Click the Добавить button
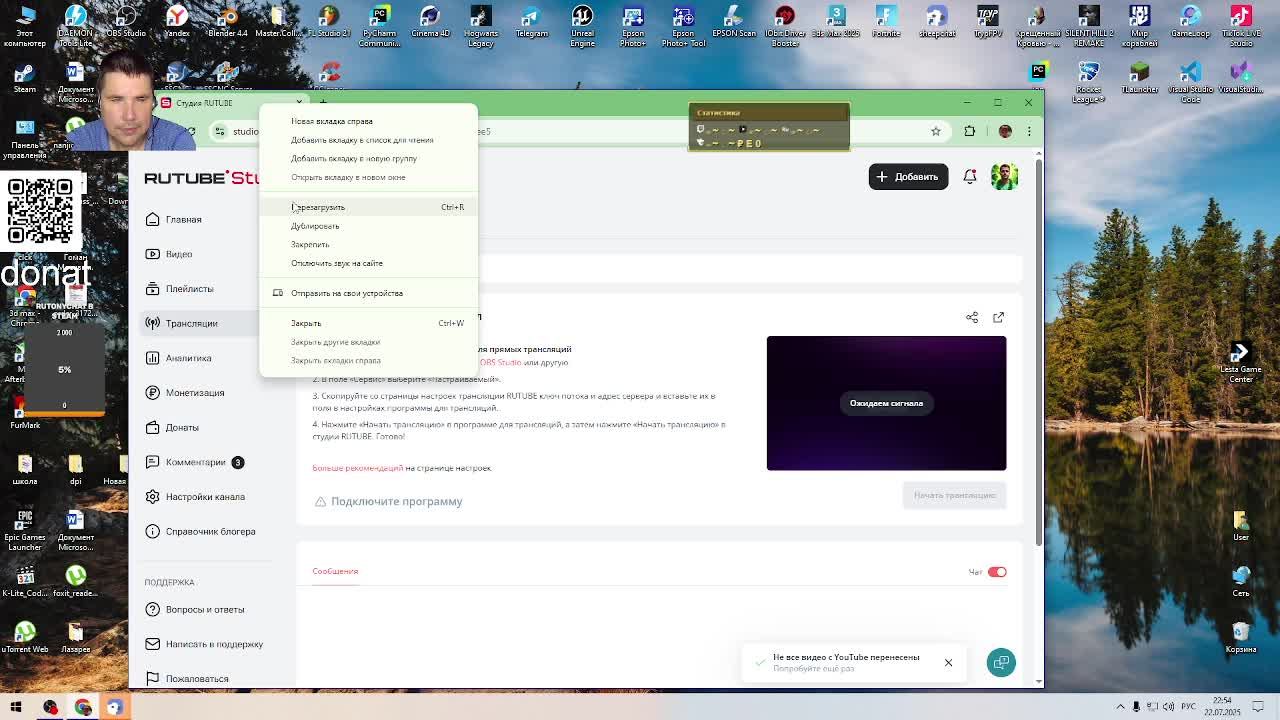This screenshot has height=720, width=1280. coord(908,176)
